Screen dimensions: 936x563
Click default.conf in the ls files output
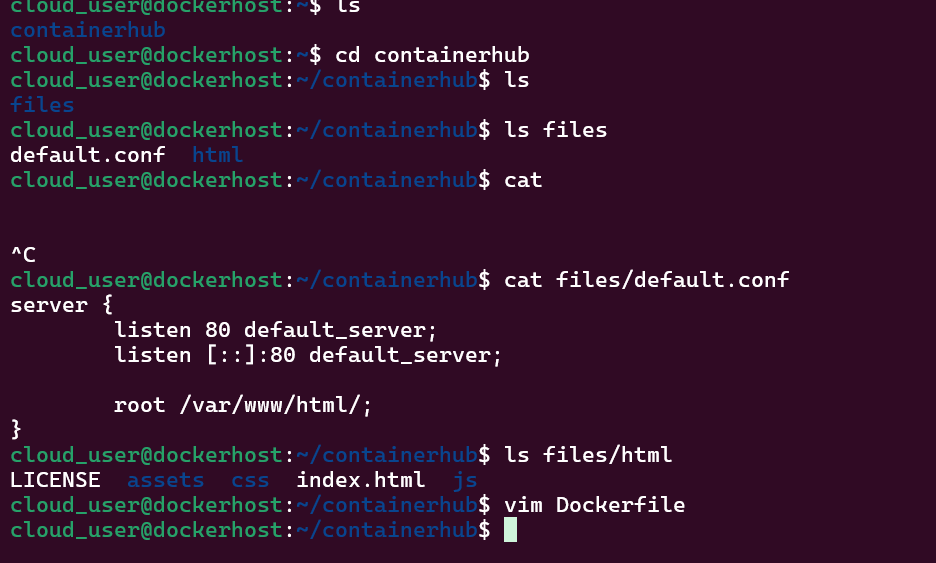tap(87, 155)
